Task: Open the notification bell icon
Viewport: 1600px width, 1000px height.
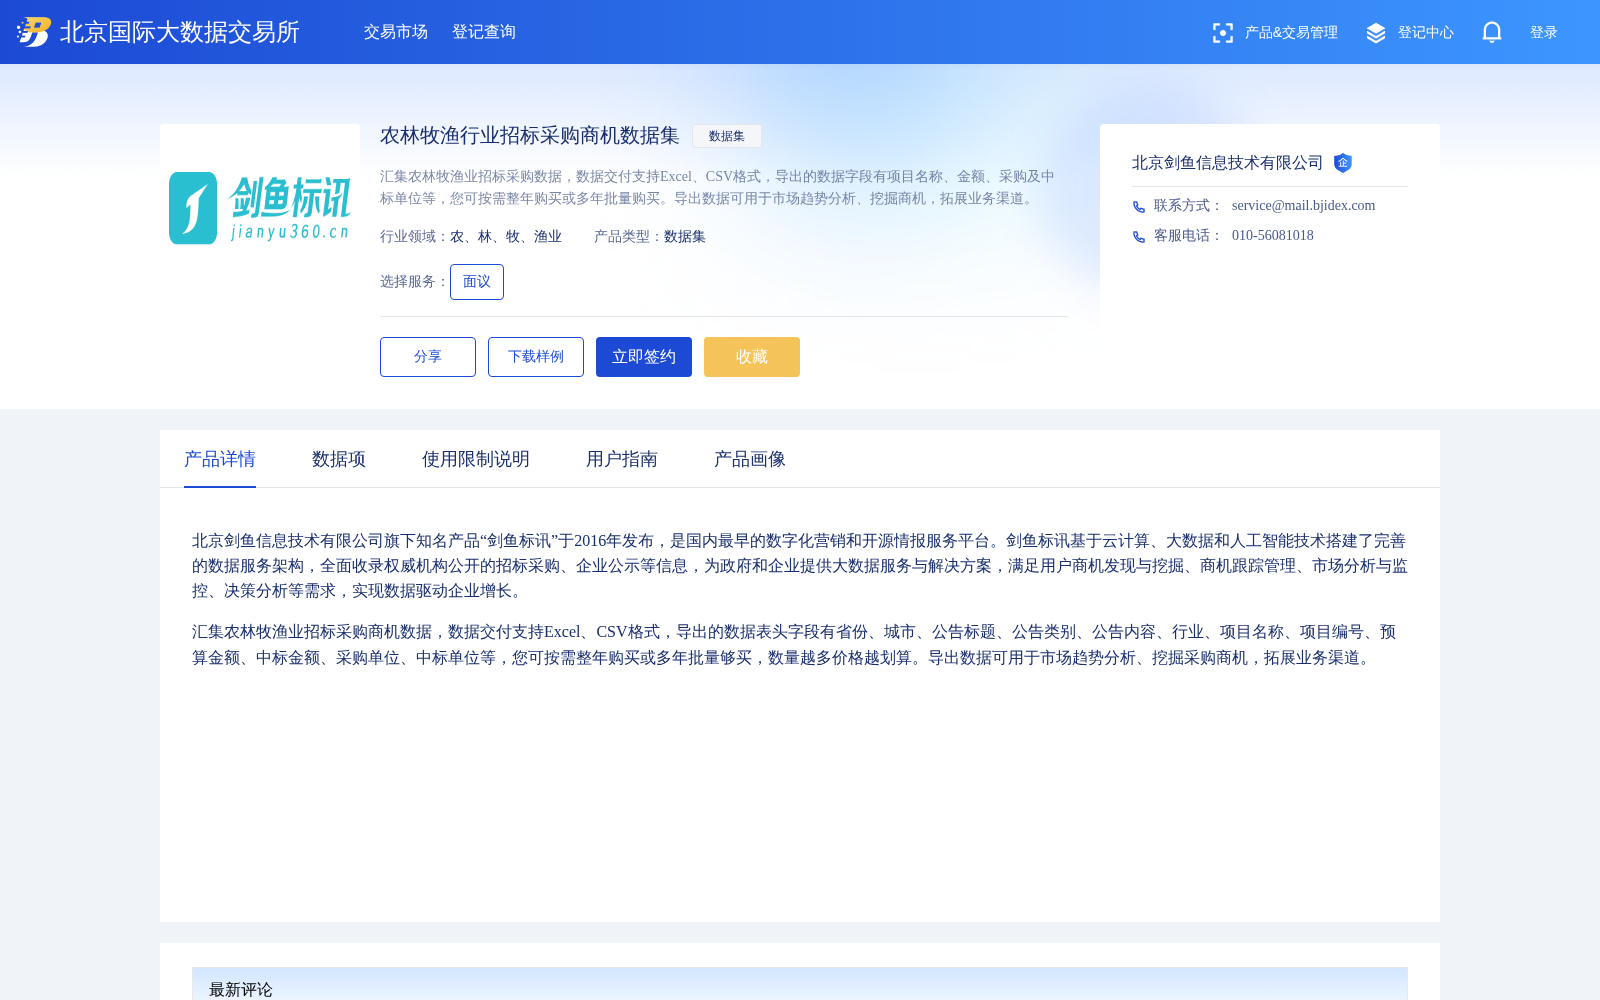Action: [x=1492, y=32]
